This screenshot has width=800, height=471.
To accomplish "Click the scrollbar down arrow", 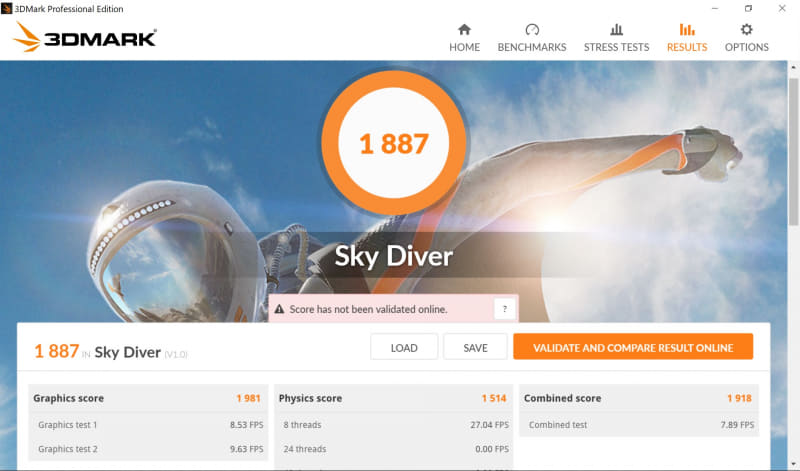I will (793, 463).
